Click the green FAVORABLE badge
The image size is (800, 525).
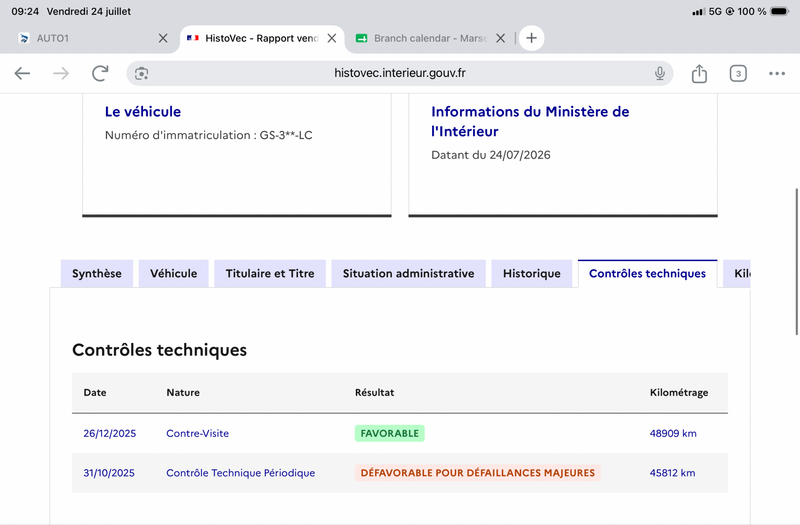point(389,433)
